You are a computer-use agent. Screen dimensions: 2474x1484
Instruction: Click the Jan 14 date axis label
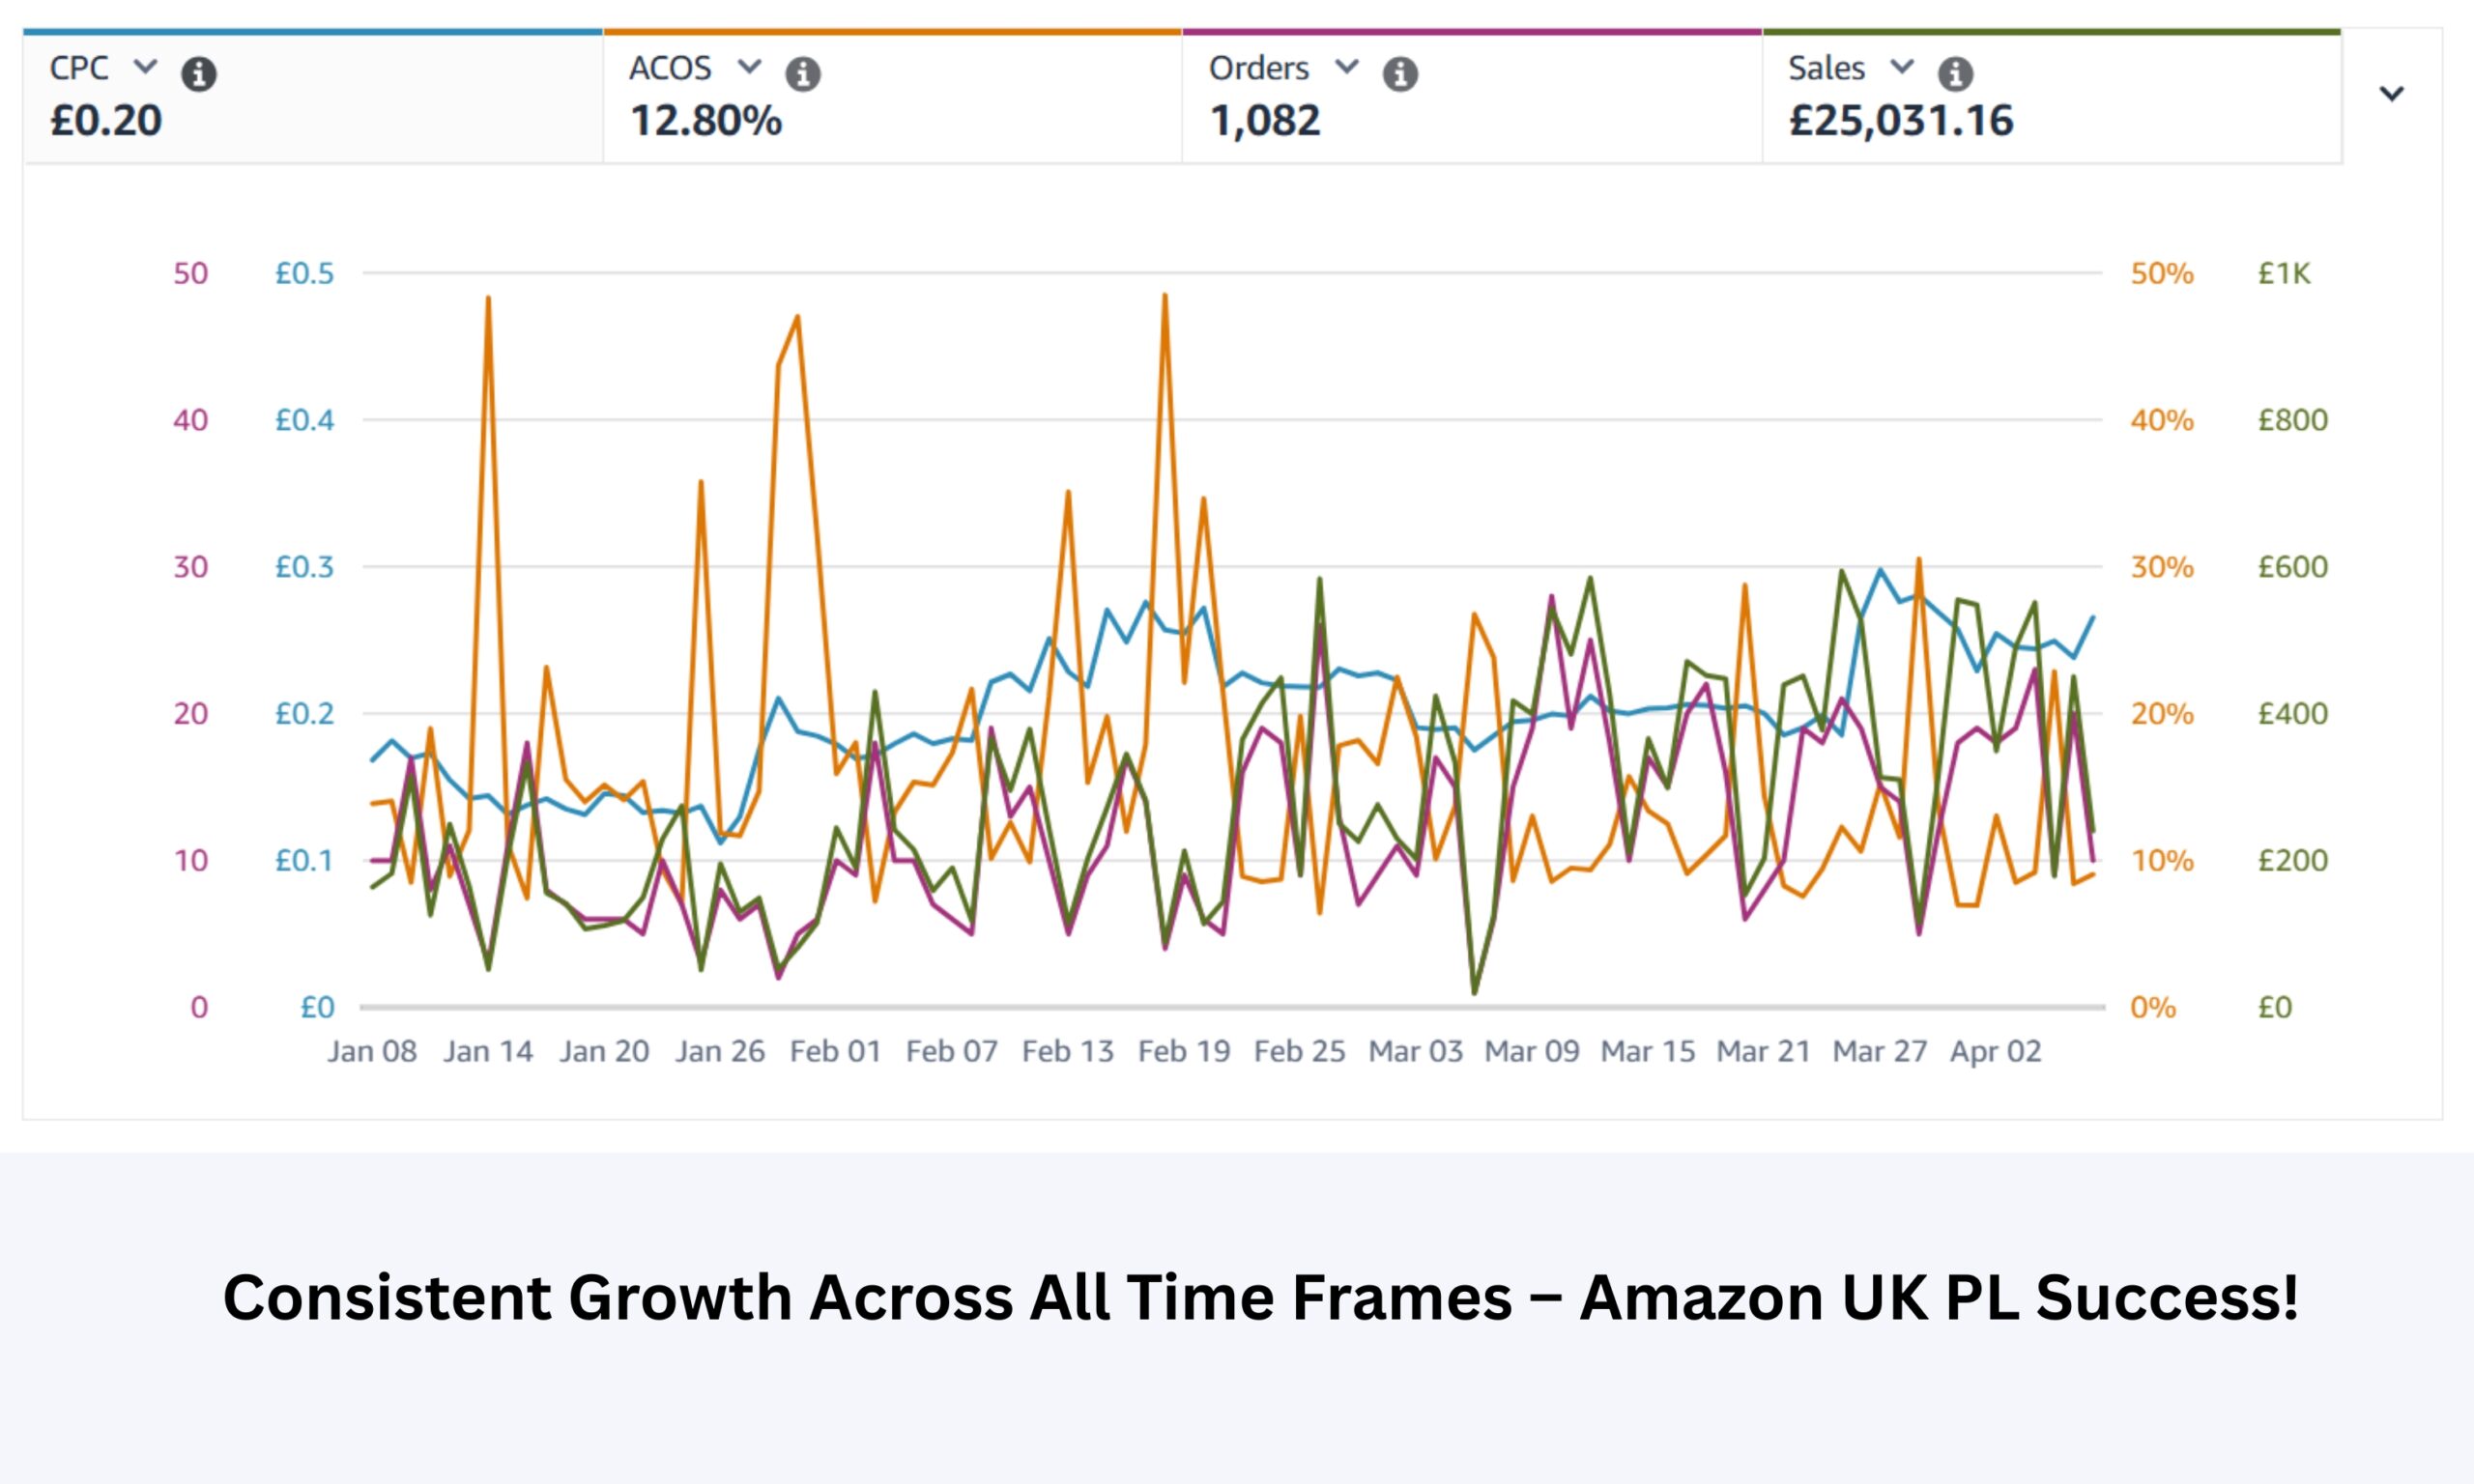pos(488,1052)
